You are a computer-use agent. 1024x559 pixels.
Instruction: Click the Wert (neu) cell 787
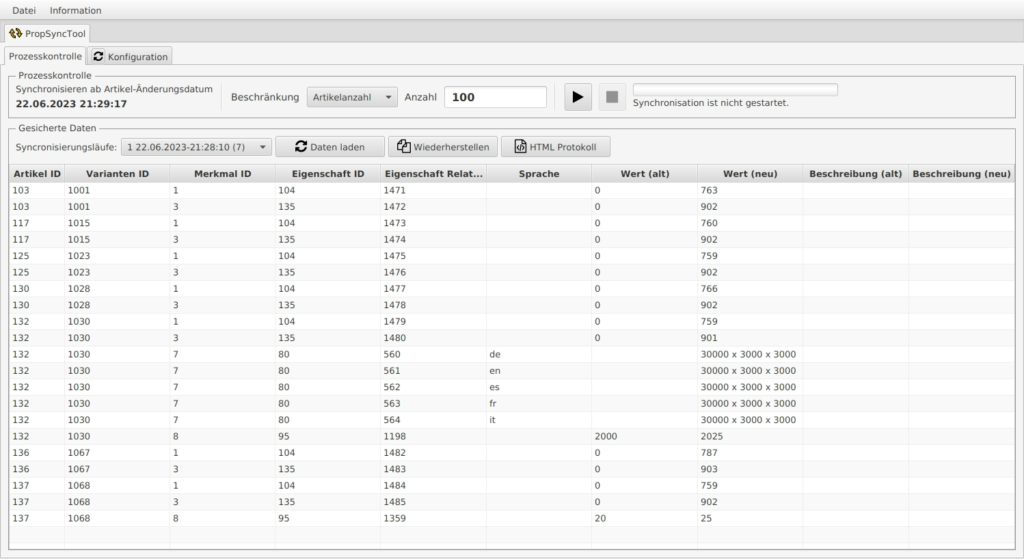point(750,453)
